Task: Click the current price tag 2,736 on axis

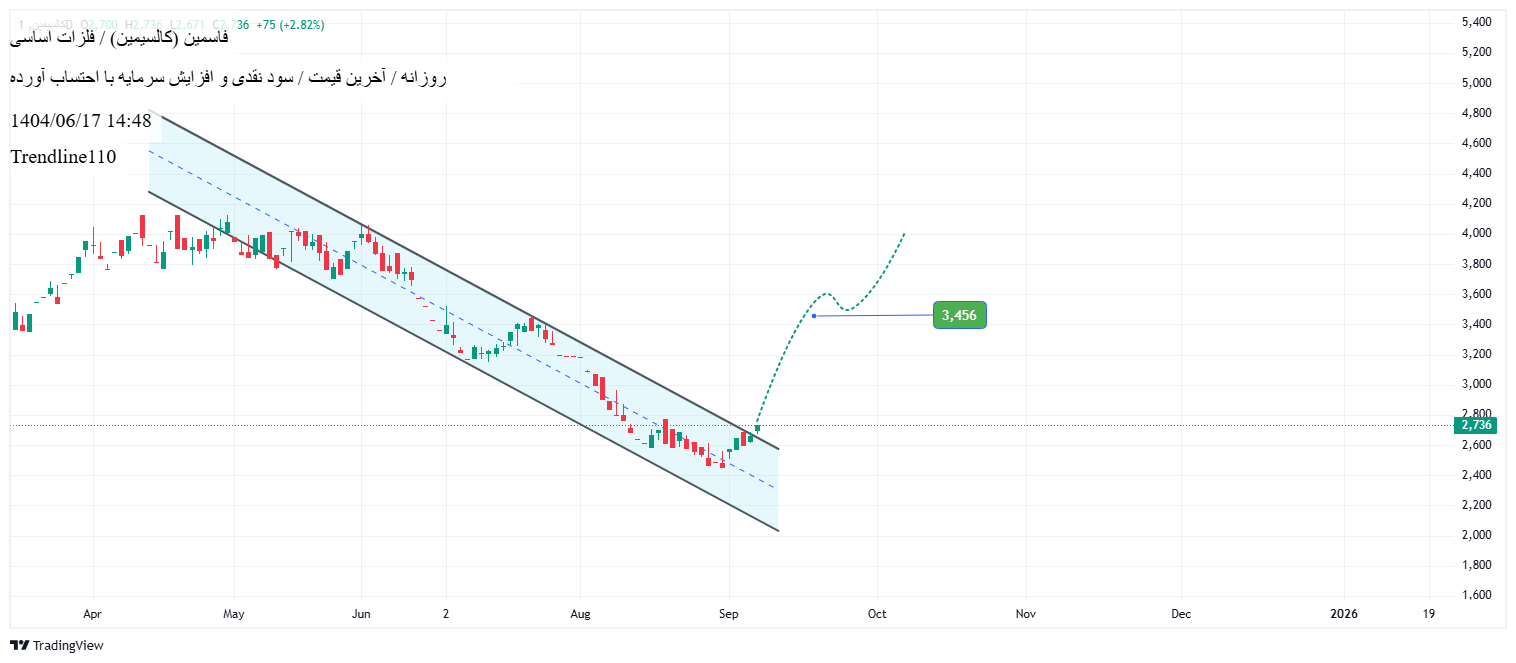Action: (x=1476, y=425)
